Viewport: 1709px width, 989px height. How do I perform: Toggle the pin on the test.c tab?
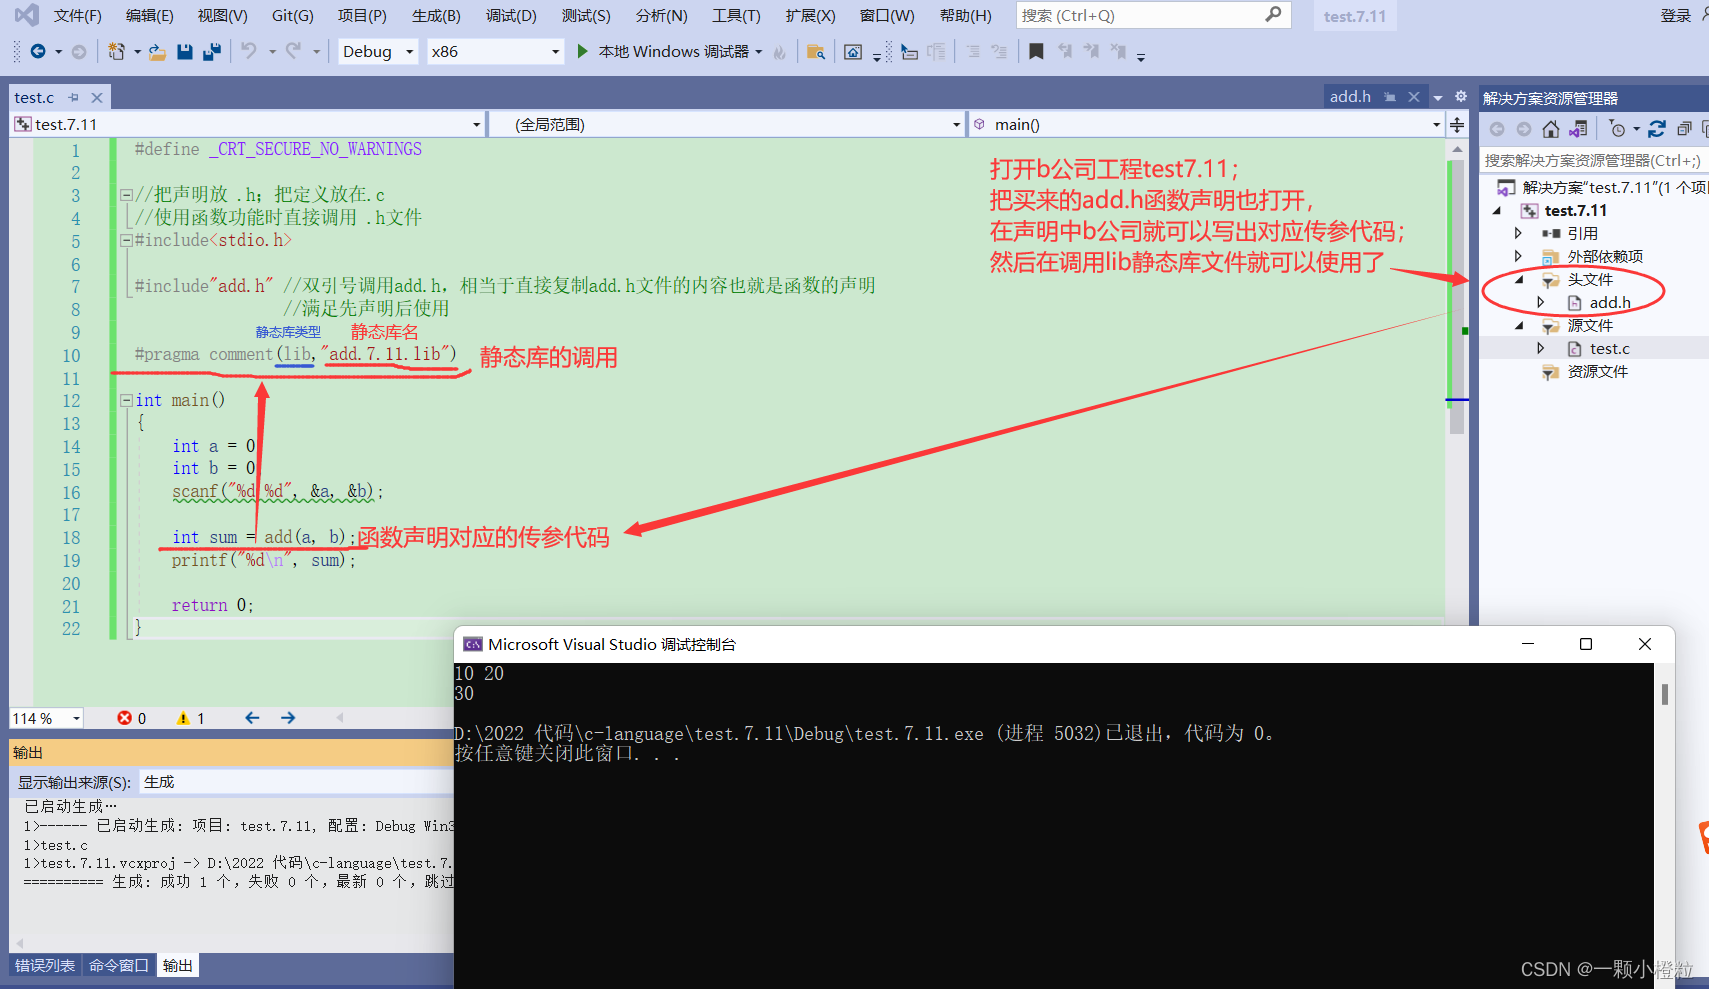coord(73,98)
